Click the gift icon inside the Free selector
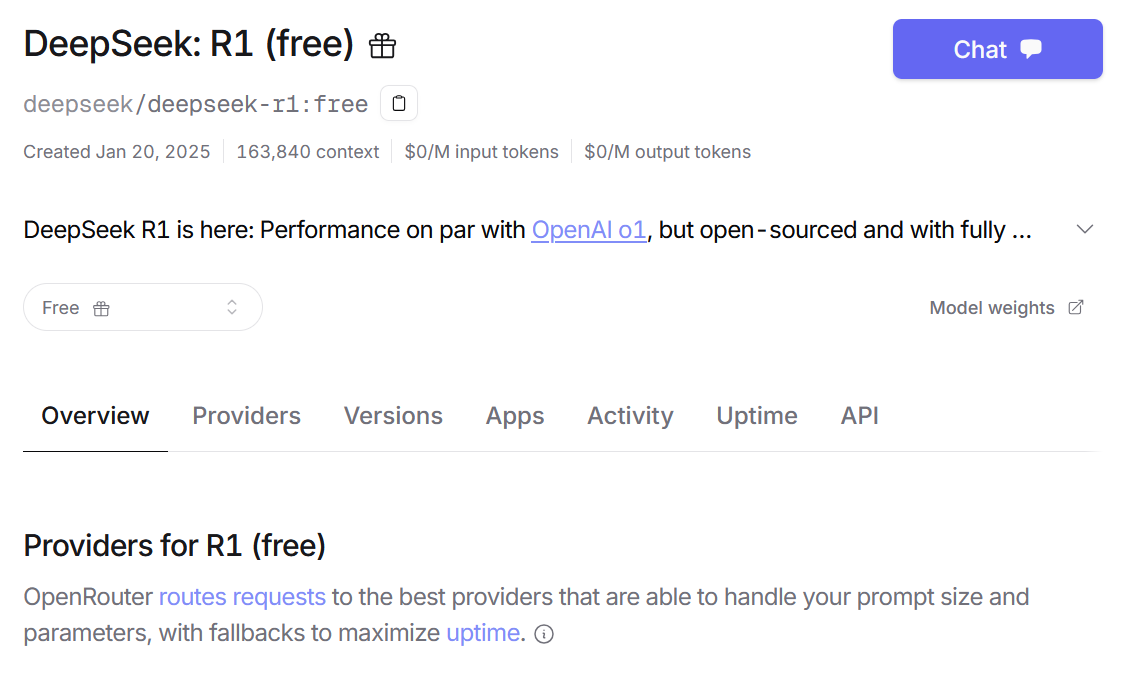The height and width of the screenshot is (674, 1148). coord(101,309)
